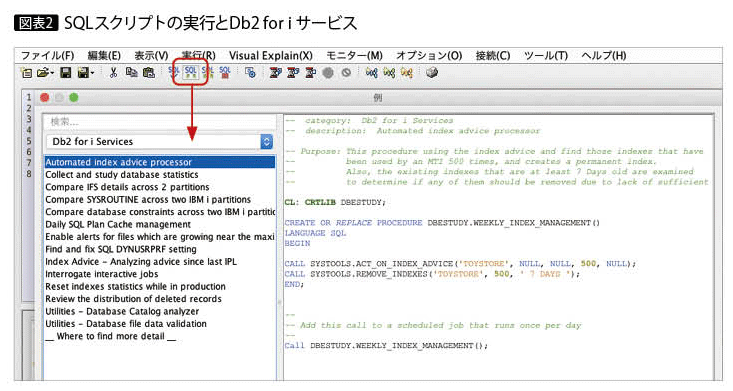Select Reset indexes statistics while in production
The image size is (733, 391).
(159, 287)
